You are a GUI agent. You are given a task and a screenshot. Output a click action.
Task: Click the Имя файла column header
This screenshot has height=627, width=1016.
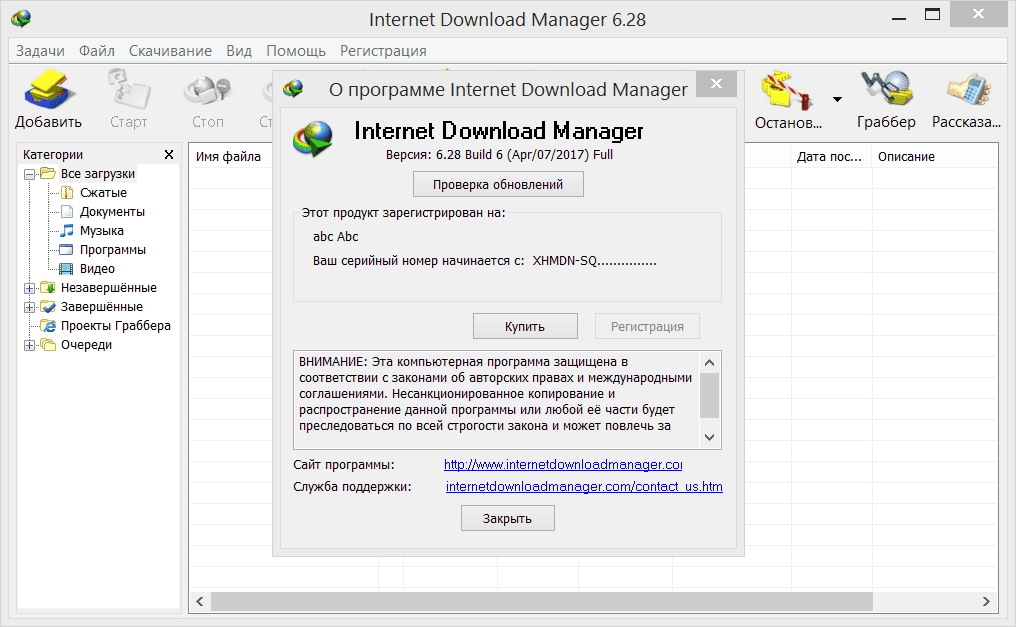pyautogui.click(x=229, y=156)
